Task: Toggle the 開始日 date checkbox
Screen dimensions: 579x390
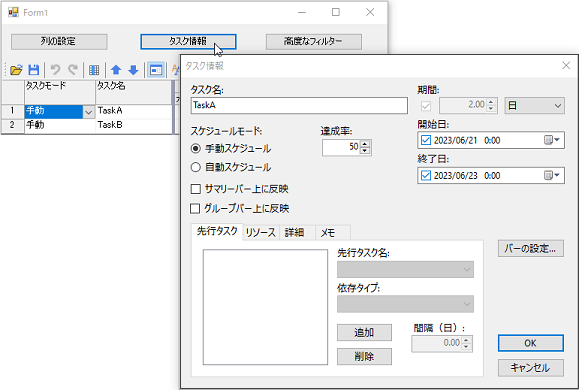Action: tap(426, 140)
